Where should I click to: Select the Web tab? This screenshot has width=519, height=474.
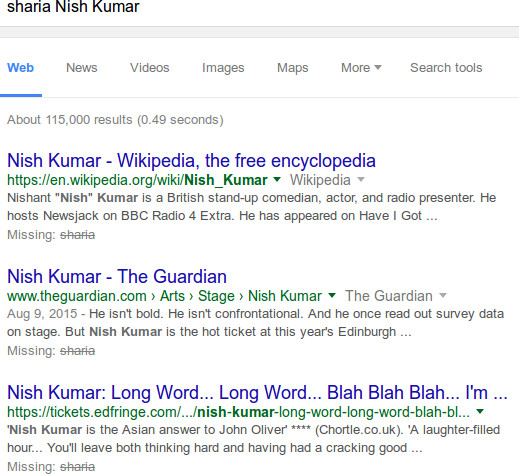coord(21,68)
